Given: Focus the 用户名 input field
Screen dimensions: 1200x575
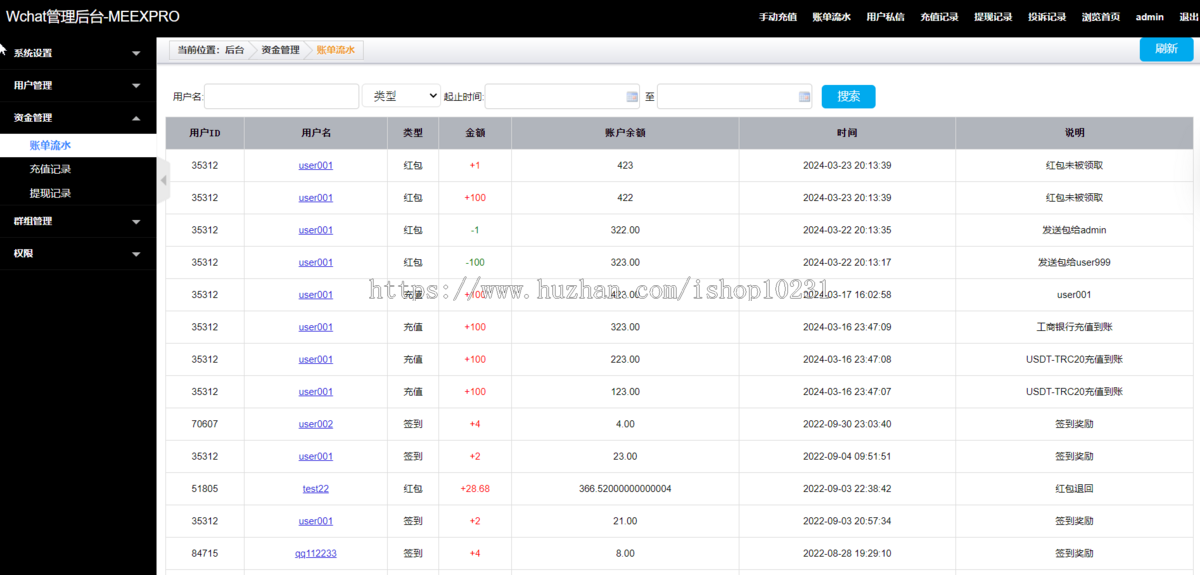Looking at the screenshot, I should pos(281,96).
